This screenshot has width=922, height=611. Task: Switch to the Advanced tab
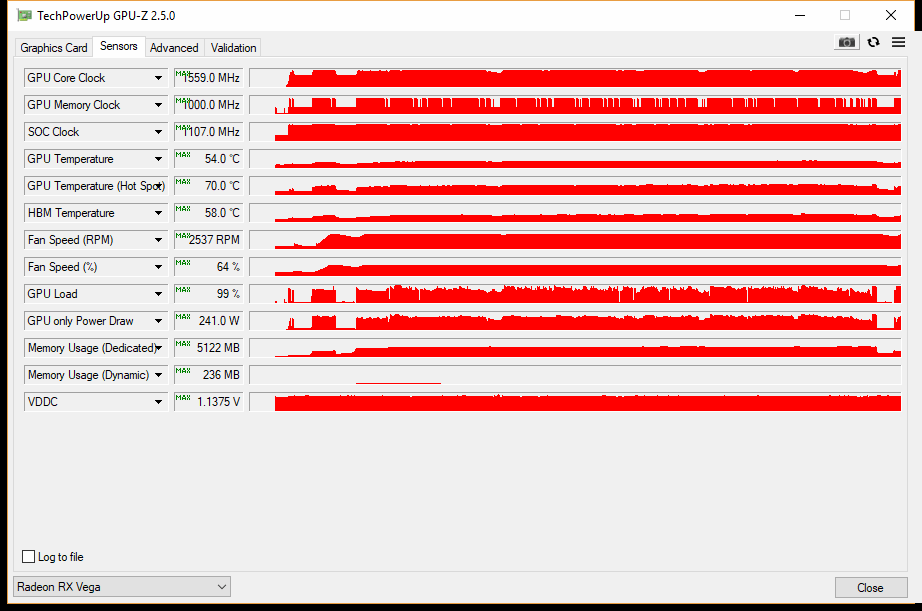tap(174, 48)
